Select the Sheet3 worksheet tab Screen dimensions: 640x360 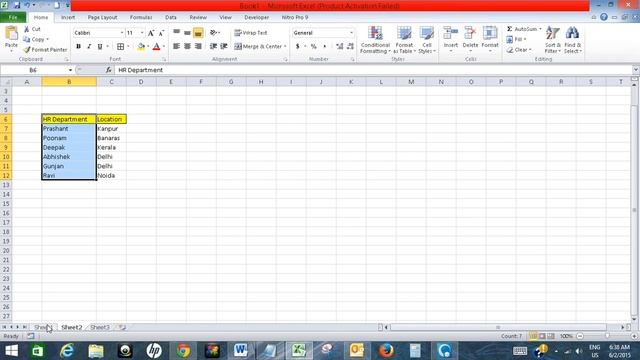point(100,327)
